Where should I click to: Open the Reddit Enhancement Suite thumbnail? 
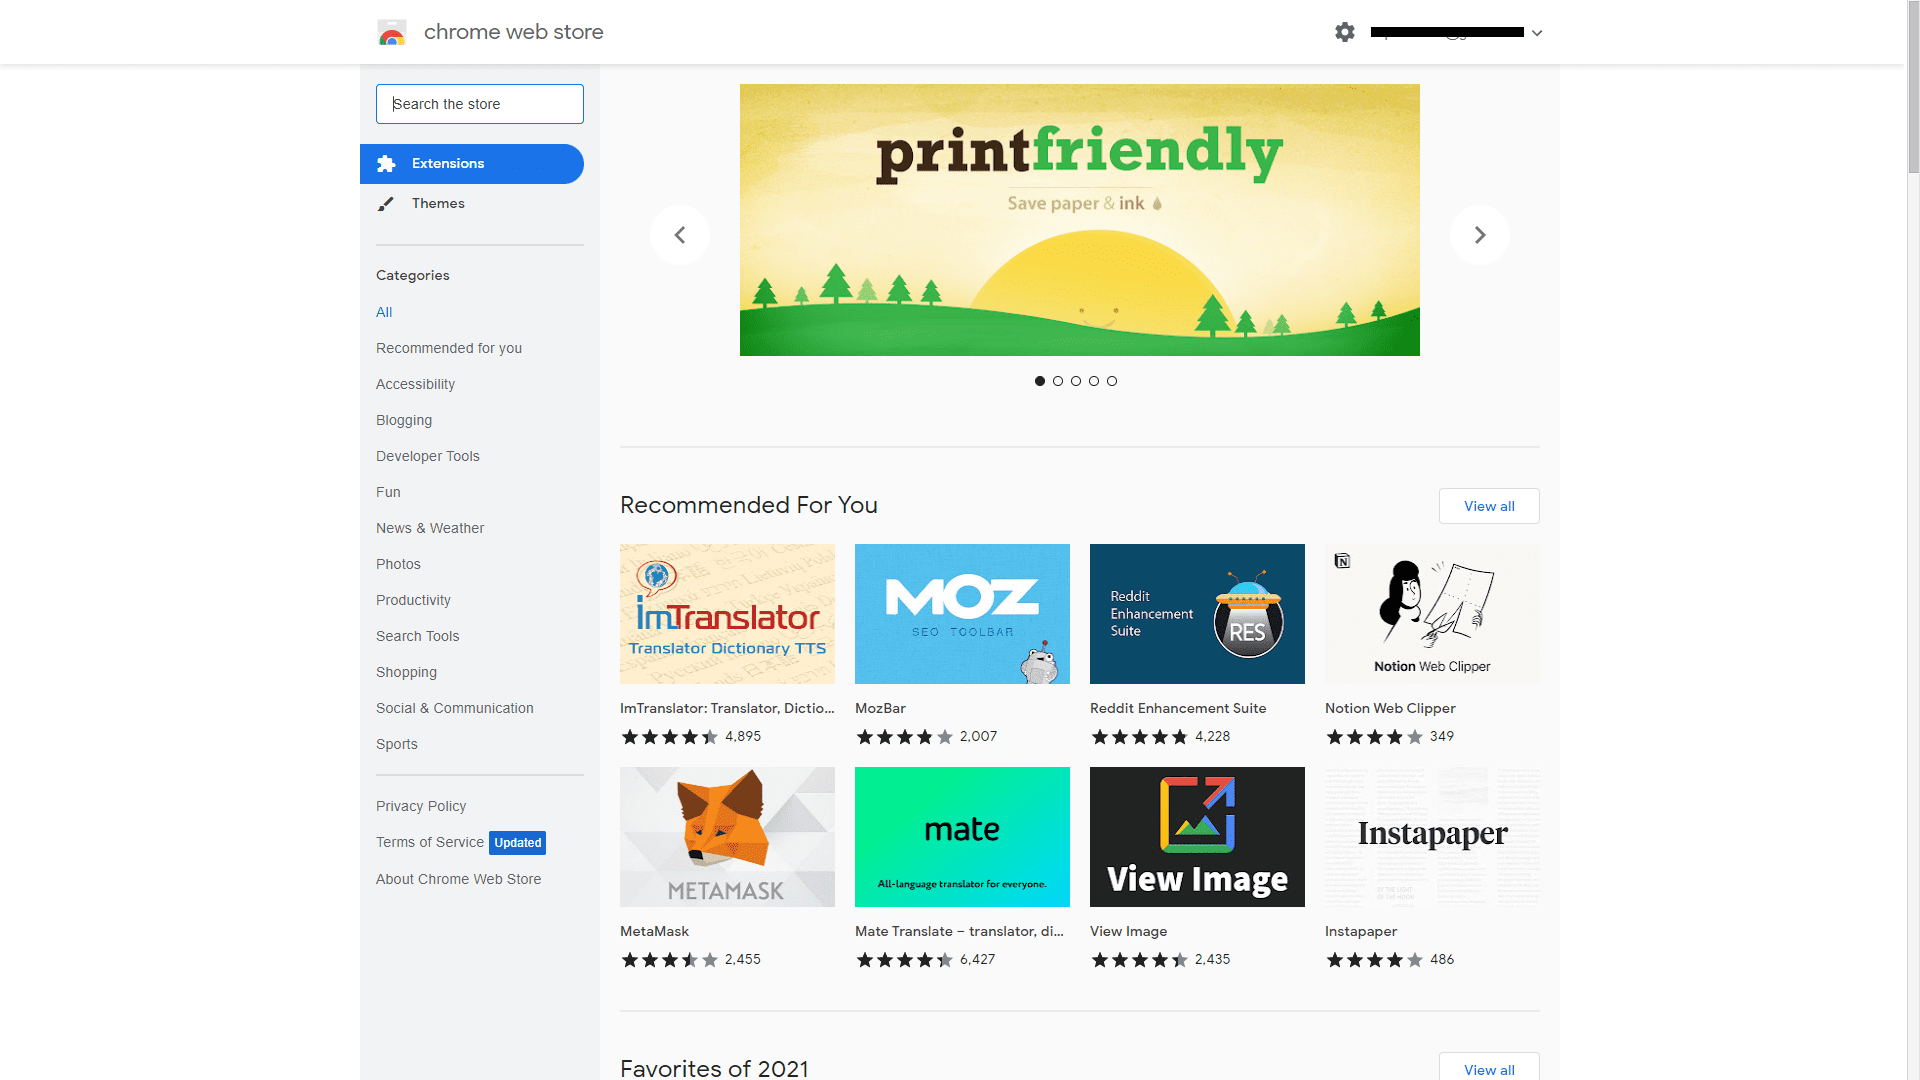point(1197,614)
